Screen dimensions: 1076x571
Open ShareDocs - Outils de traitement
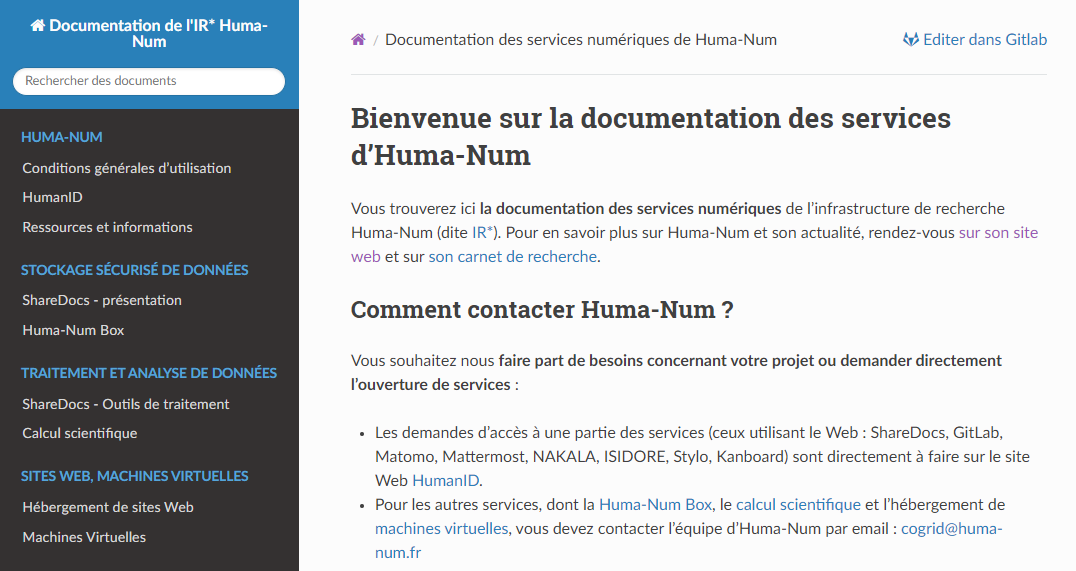pos(126,404)
